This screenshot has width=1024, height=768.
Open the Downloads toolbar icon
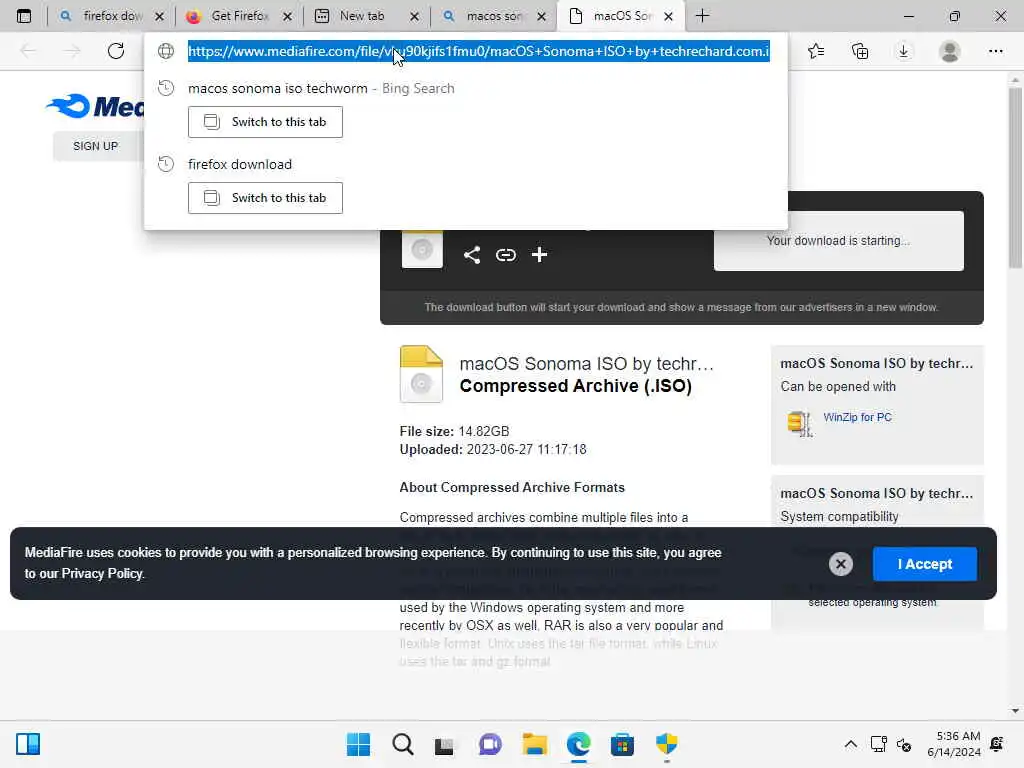(904, 51)
